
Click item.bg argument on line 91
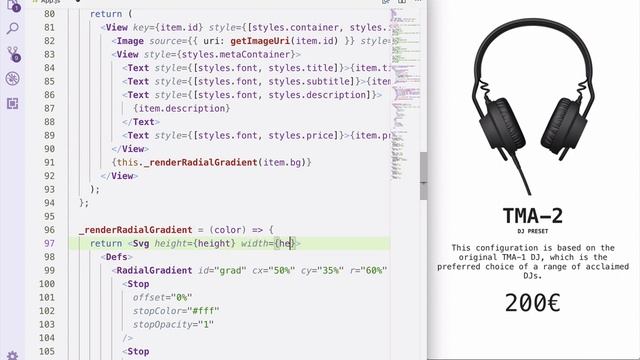[282, 162]
